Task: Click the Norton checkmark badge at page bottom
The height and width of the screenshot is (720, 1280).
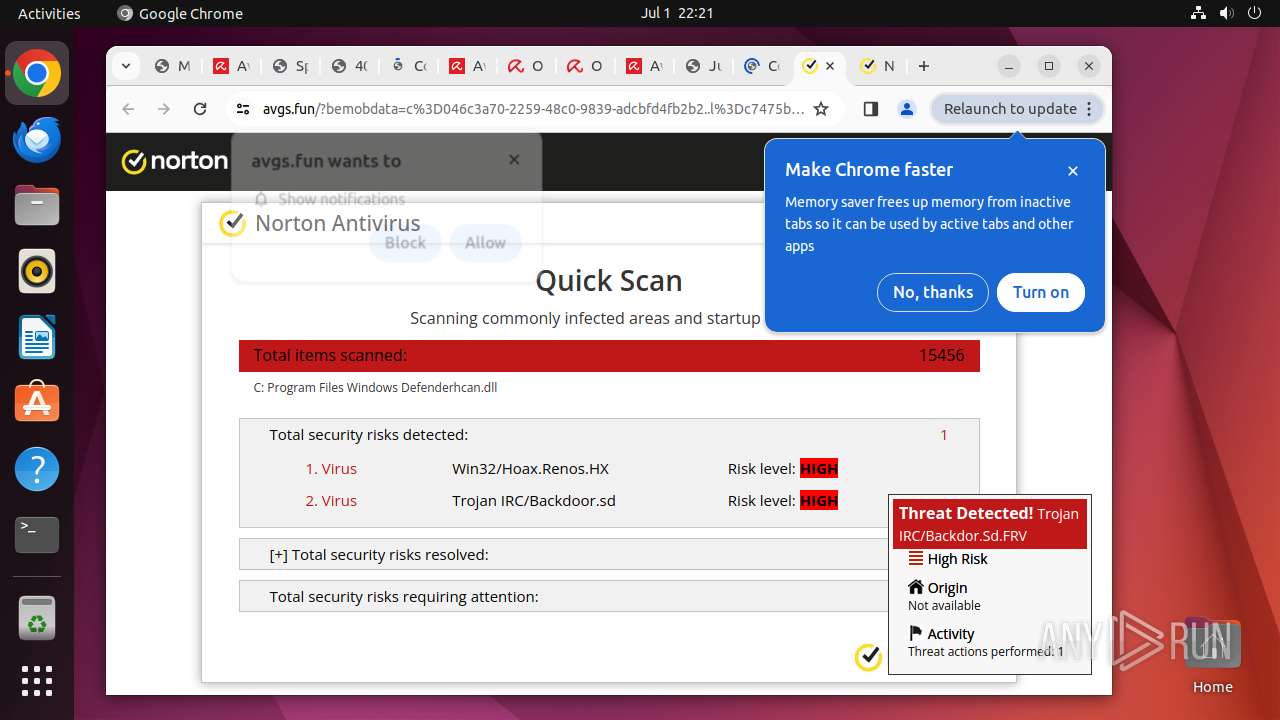Action: [868, 657]
